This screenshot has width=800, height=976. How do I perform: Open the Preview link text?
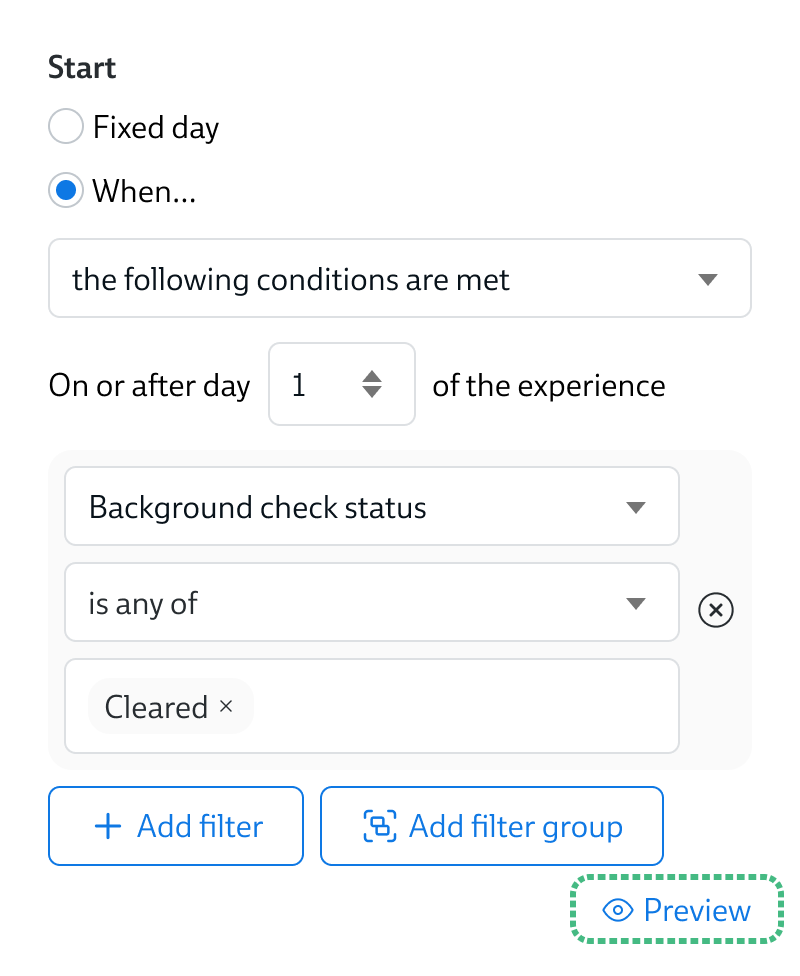(x=697, y=910)
